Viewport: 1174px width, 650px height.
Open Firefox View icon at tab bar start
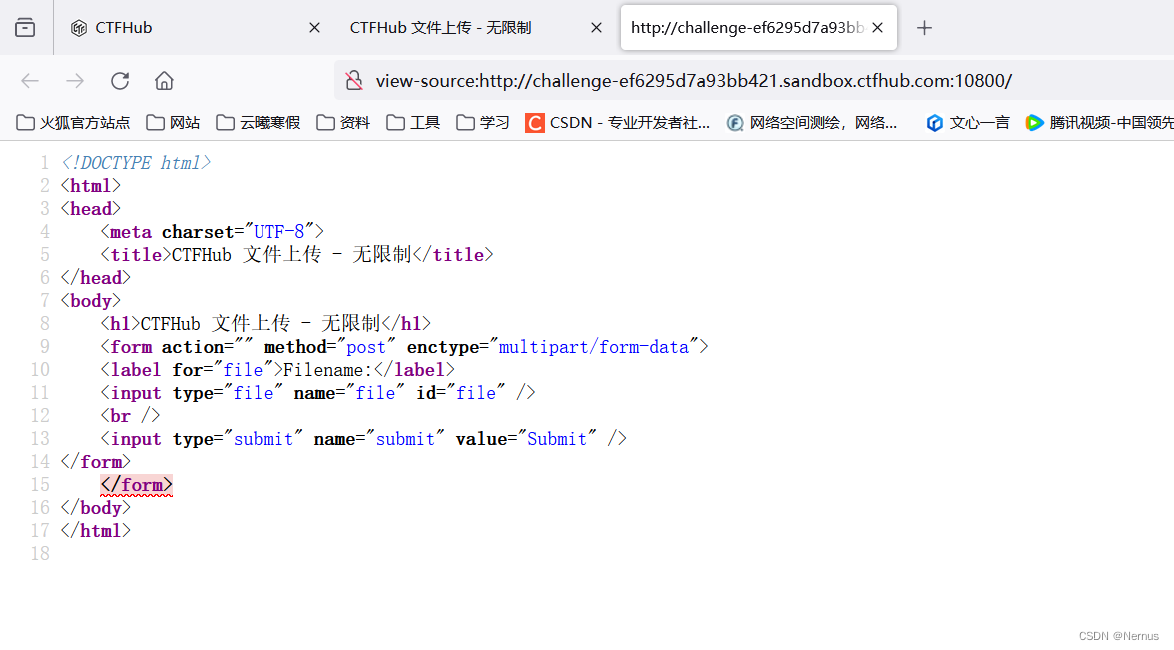point(25,28)
